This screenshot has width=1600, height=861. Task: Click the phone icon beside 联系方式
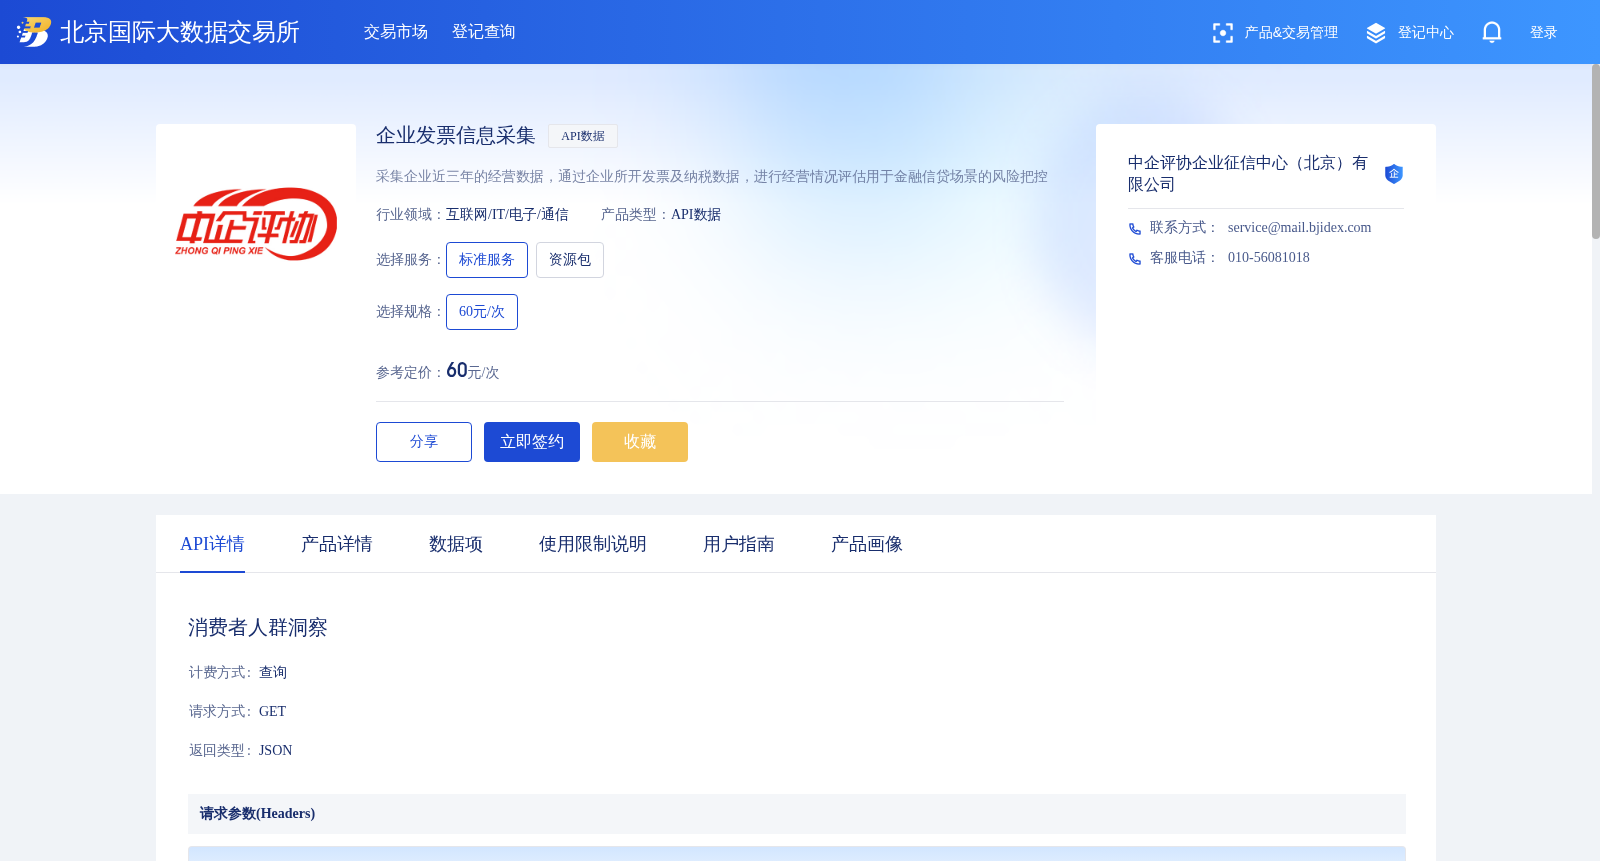(1135, 229)
